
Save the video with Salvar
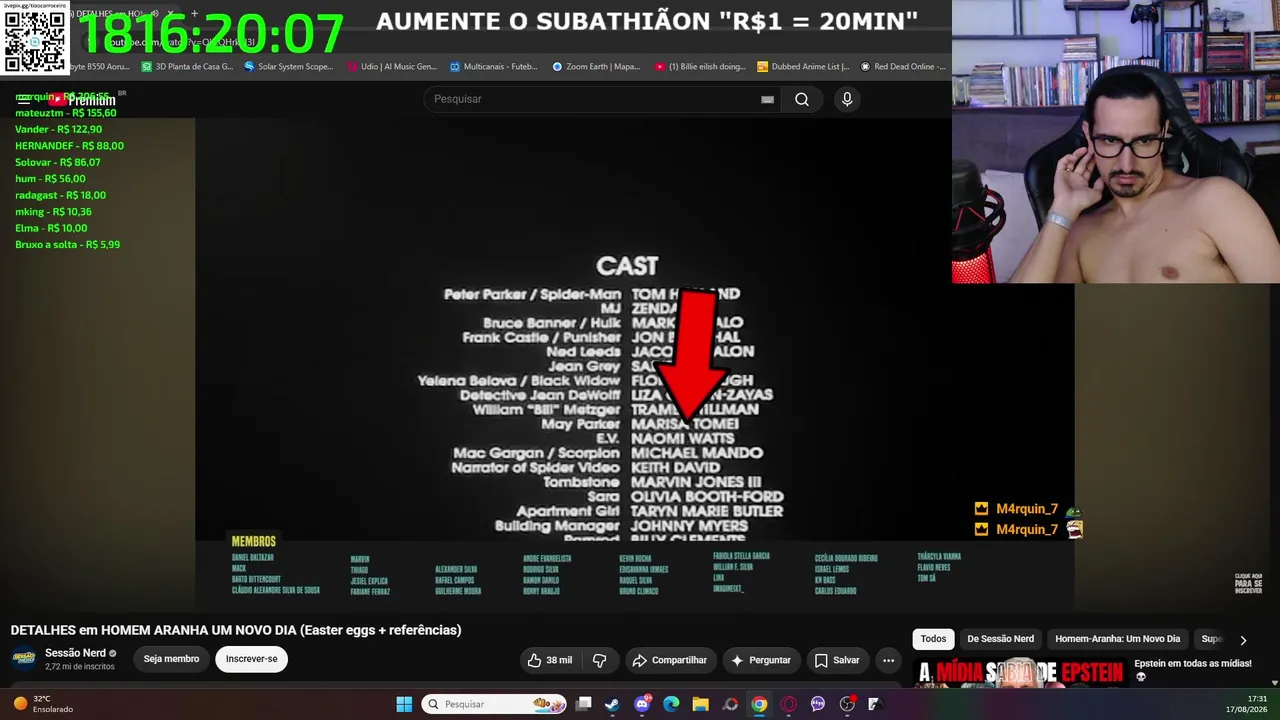836,660
